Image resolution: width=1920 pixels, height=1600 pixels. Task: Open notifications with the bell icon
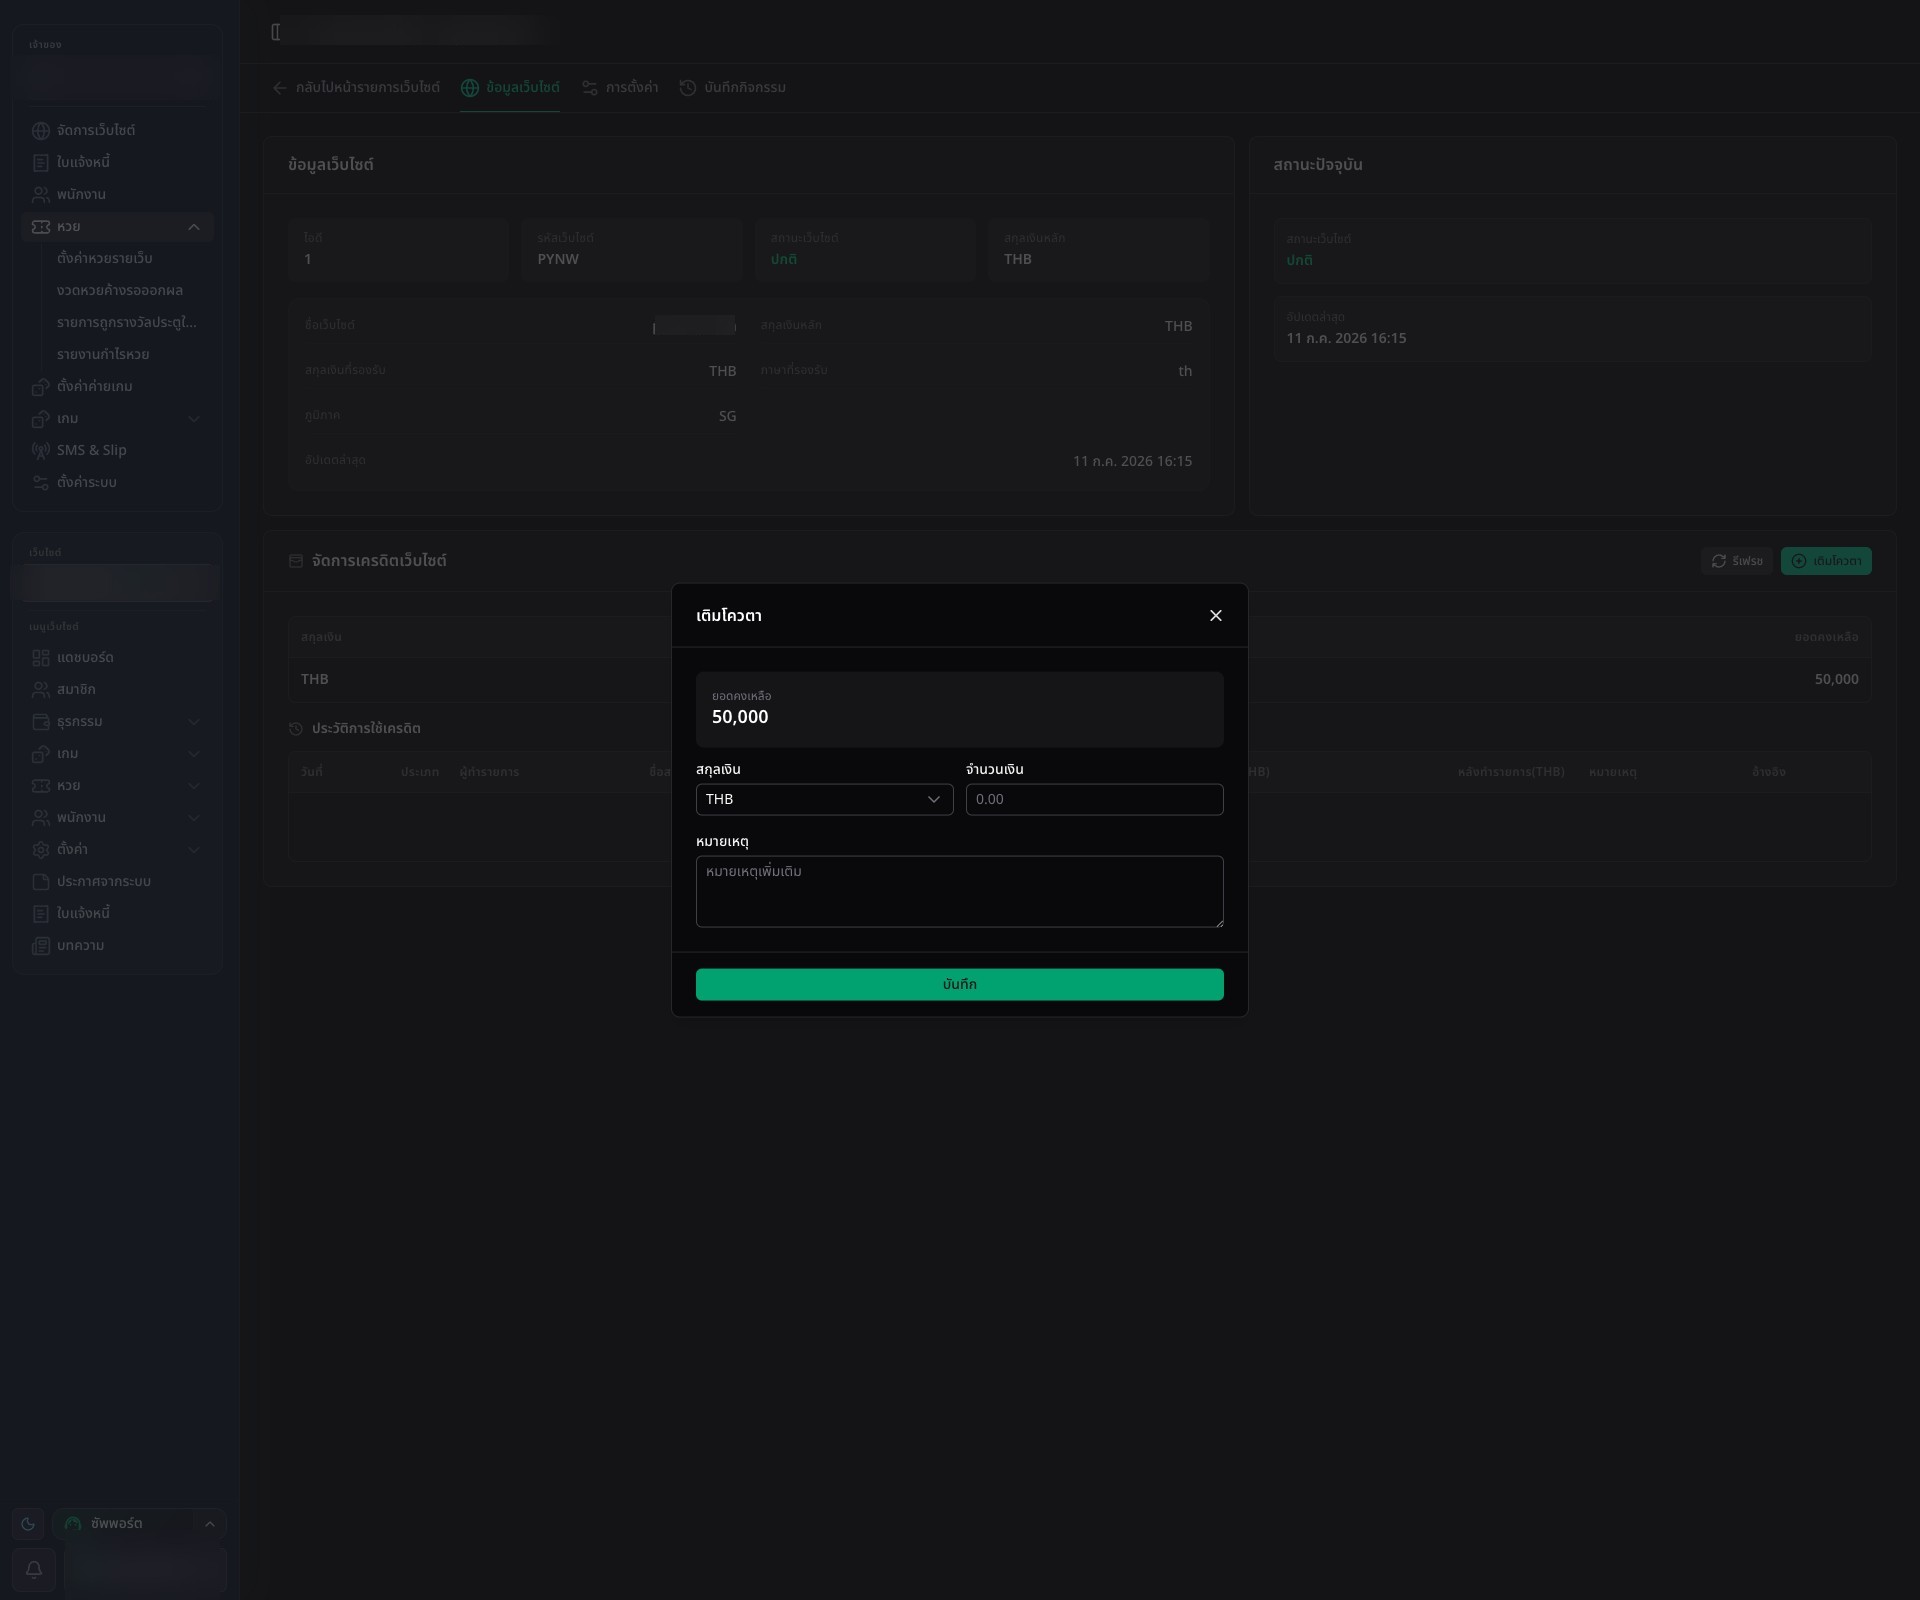coord(33,1569)
